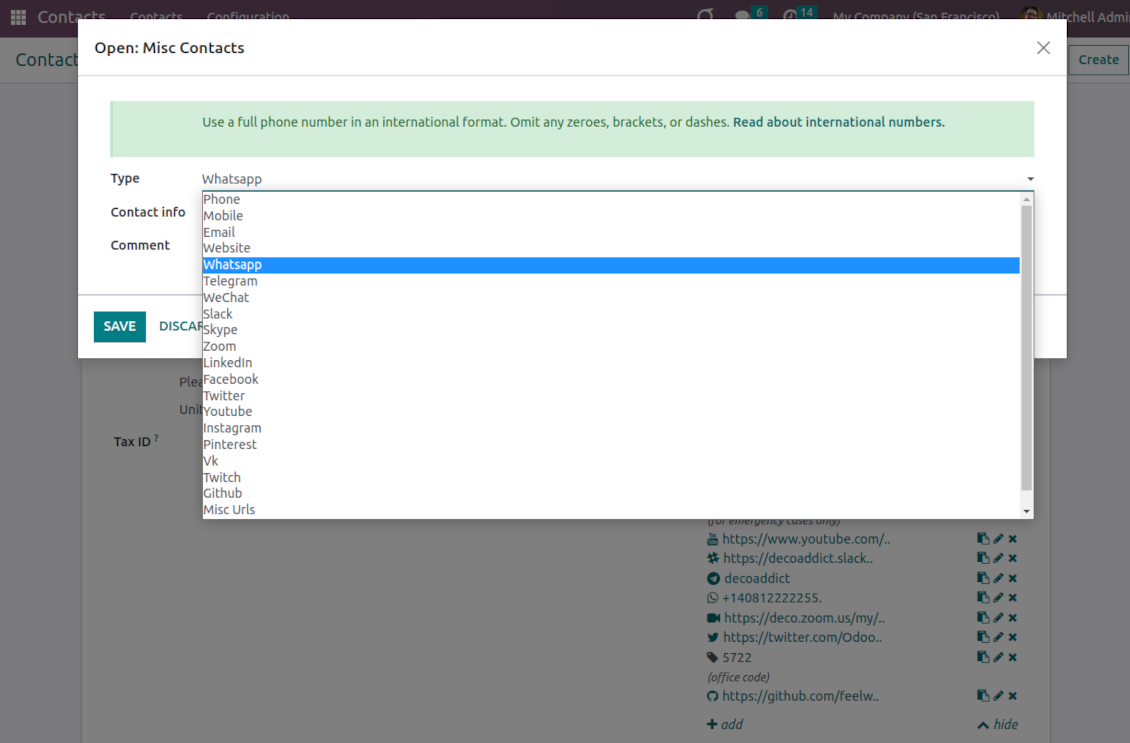Open the Configuration menu in the top bar

pos(248,16)
